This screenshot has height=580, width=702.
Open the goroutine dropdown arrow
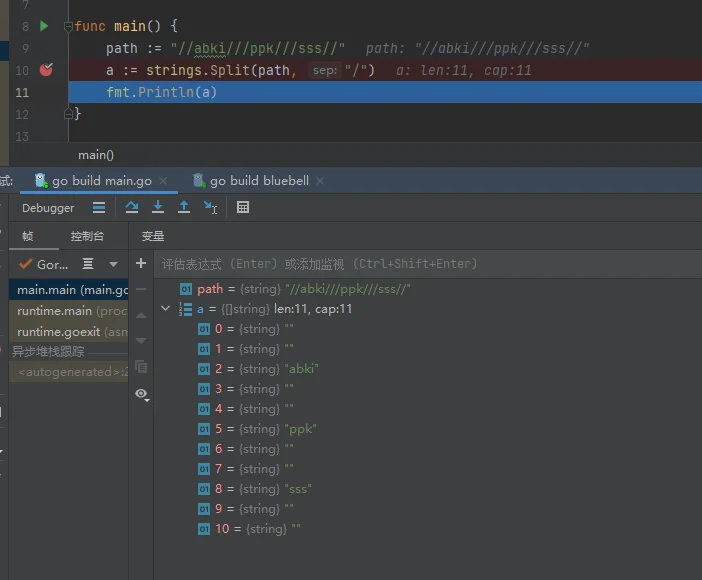[x=113, y=264]
